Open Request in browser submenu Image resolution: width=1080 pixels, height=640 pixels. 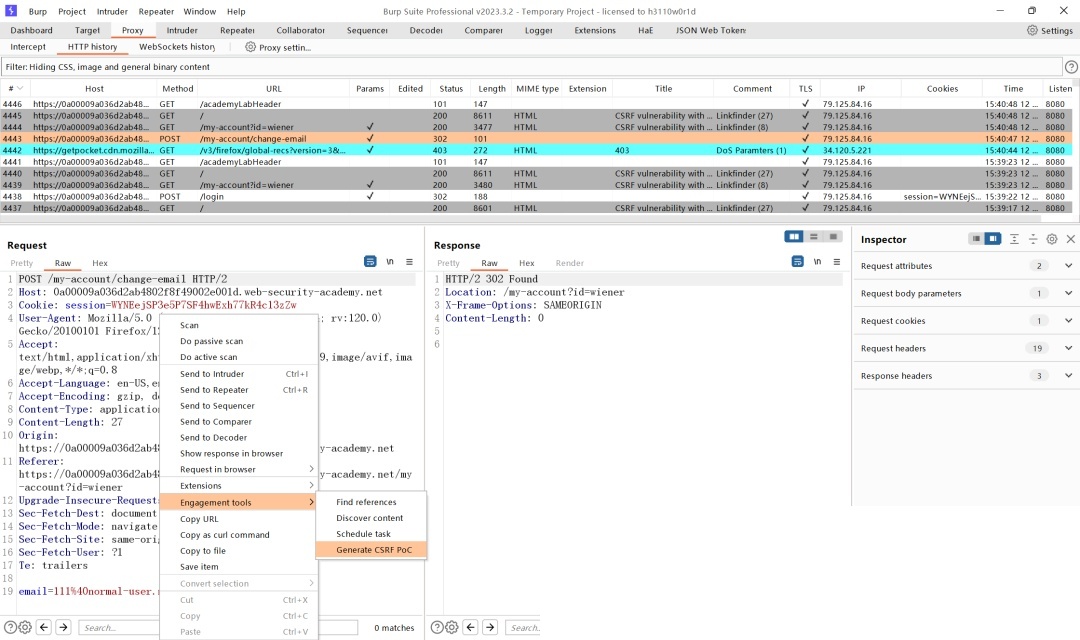click(238, 469)
